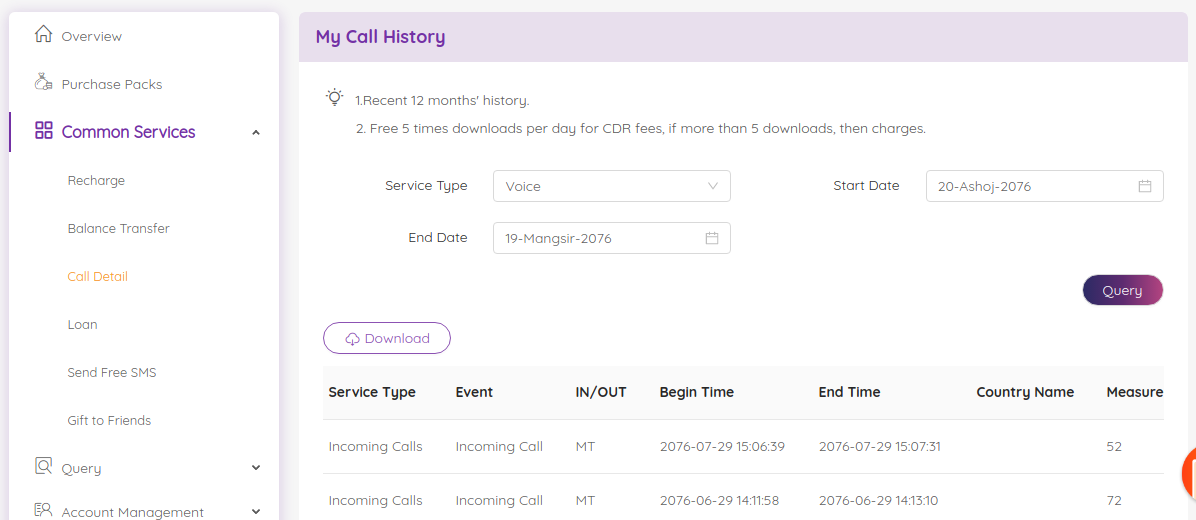The image size is (1196, 520).
Task: Click the Account Management person icon
Action: [43, 509]
